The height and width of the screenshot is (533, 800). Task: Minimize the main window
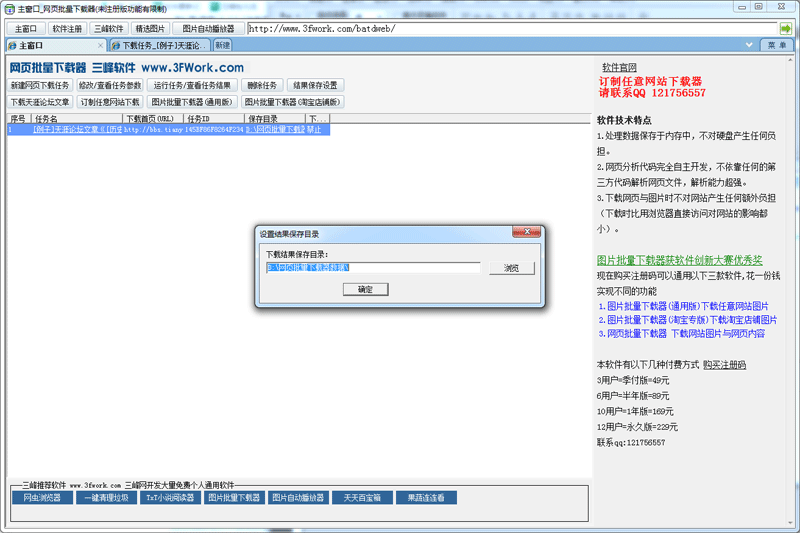[x=742, y=7]
